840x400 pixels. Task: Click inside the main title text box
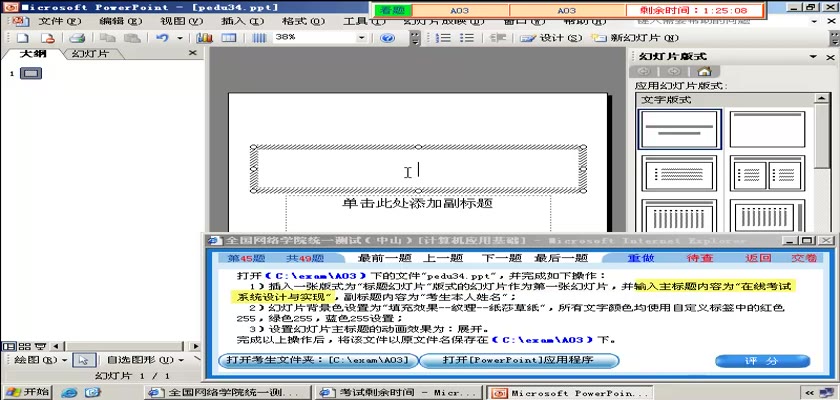pyautogui.click(x=418, y=169)
